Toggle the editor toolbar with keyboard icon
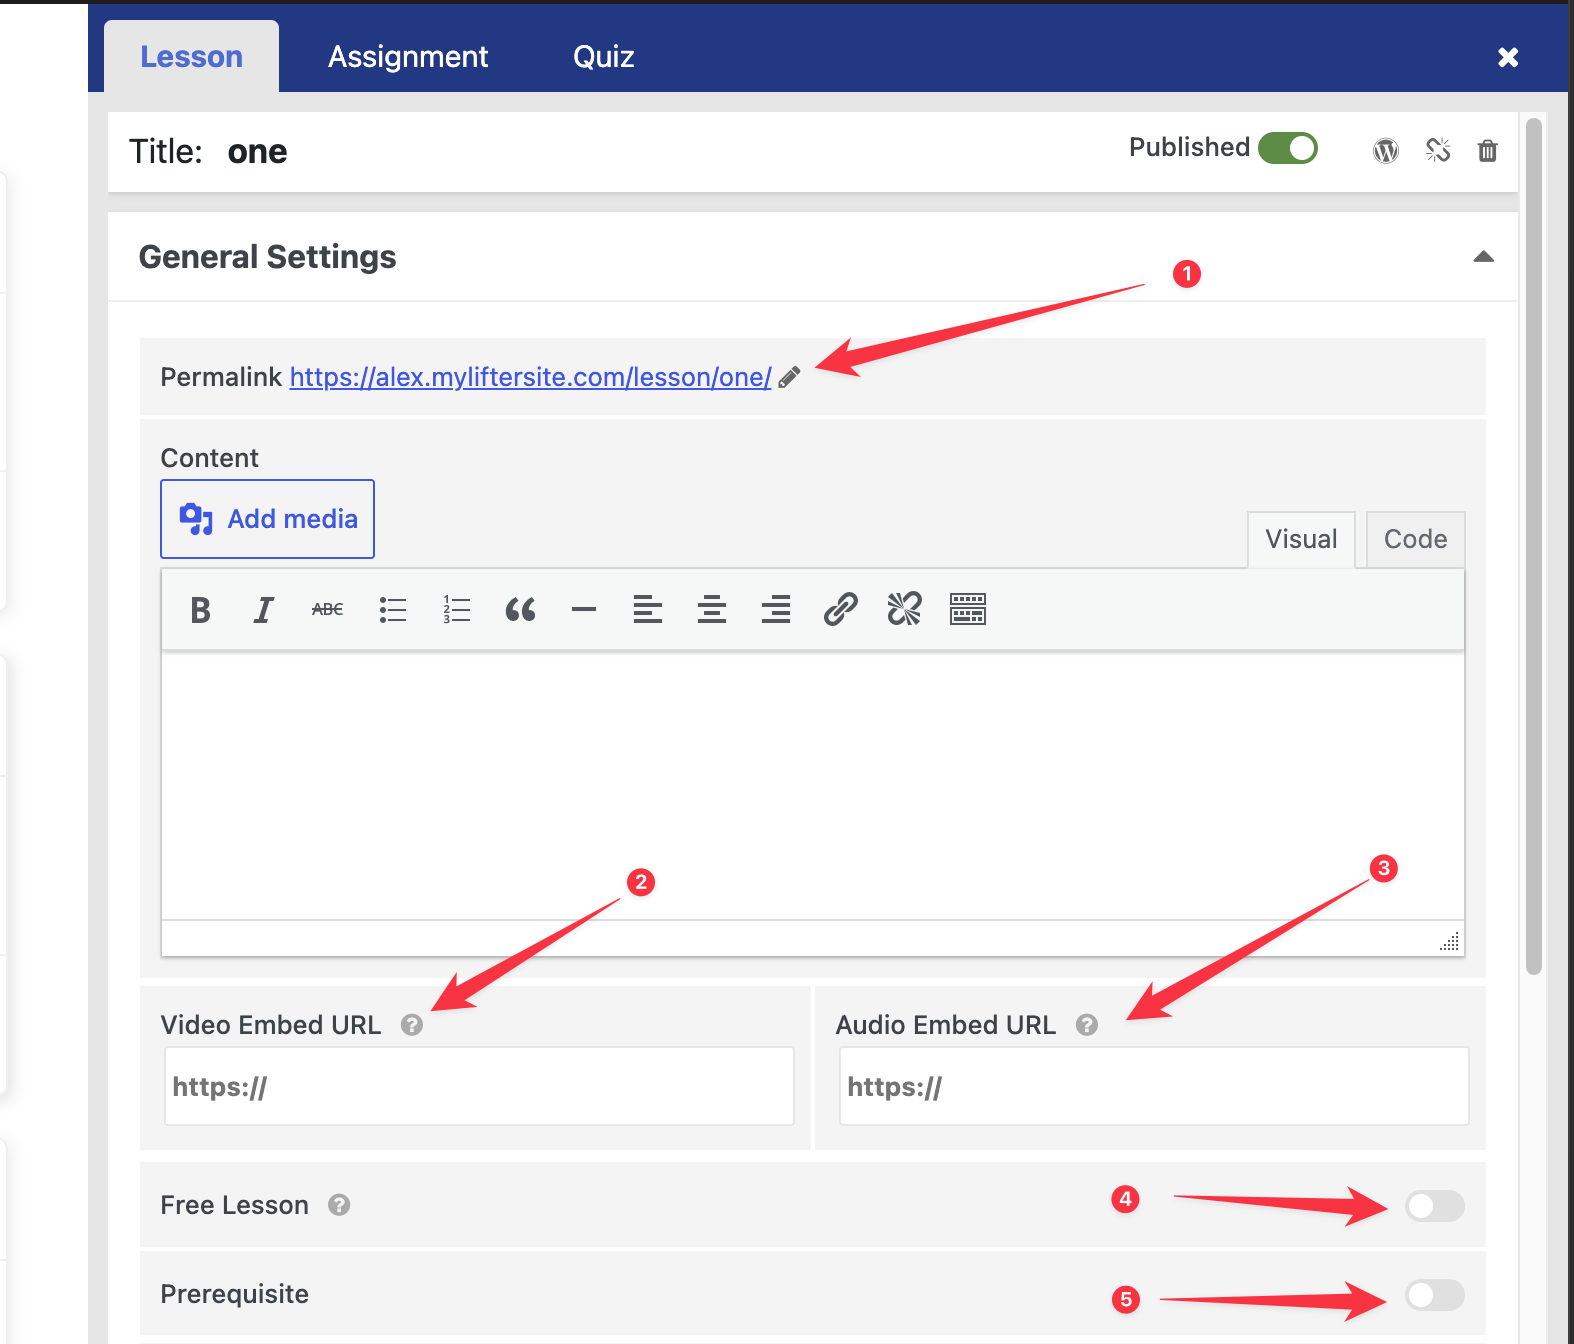1574x1344 pixels. point(968,609)
